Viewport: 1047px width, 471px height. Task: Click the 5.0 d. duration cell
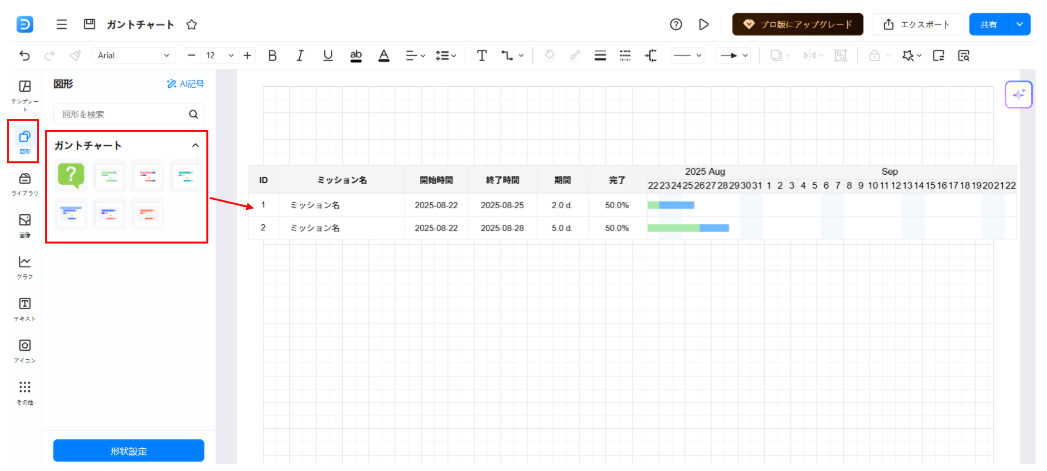pyautogui.click(x=562, y=228)
